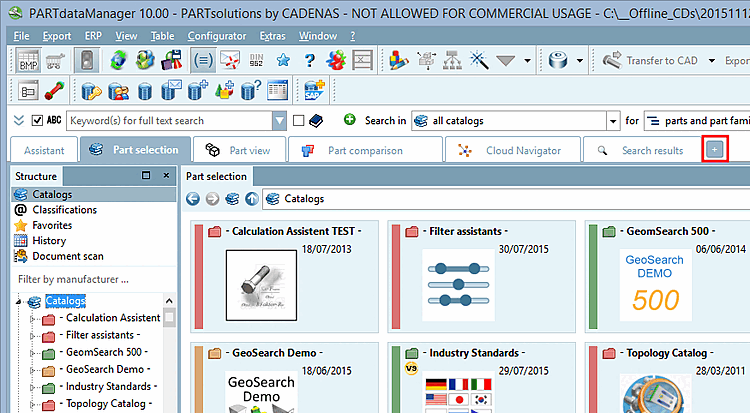This screenshot has height=413, width=750.
Task: Open the gray triangle filter dropdown arrow
Action: [x=528, y=61]
